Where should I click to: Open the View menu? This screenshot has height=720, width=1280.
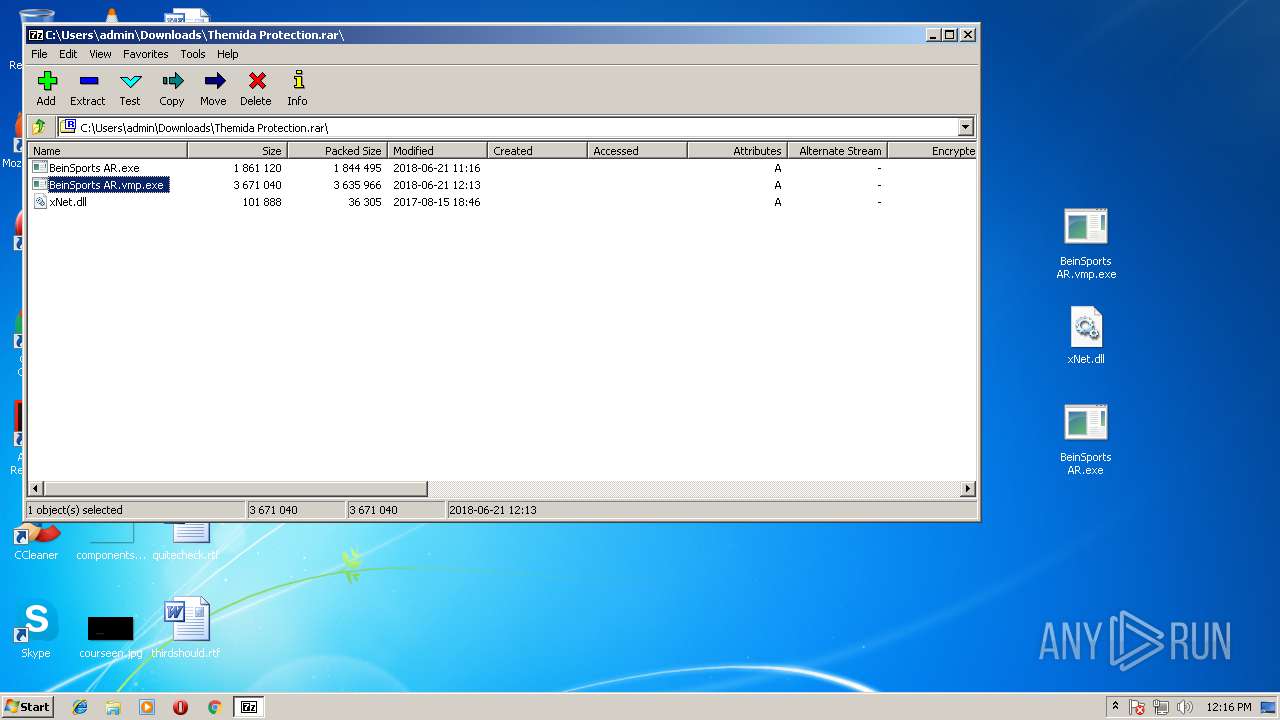pyautogui.click(x=100, y=54)
